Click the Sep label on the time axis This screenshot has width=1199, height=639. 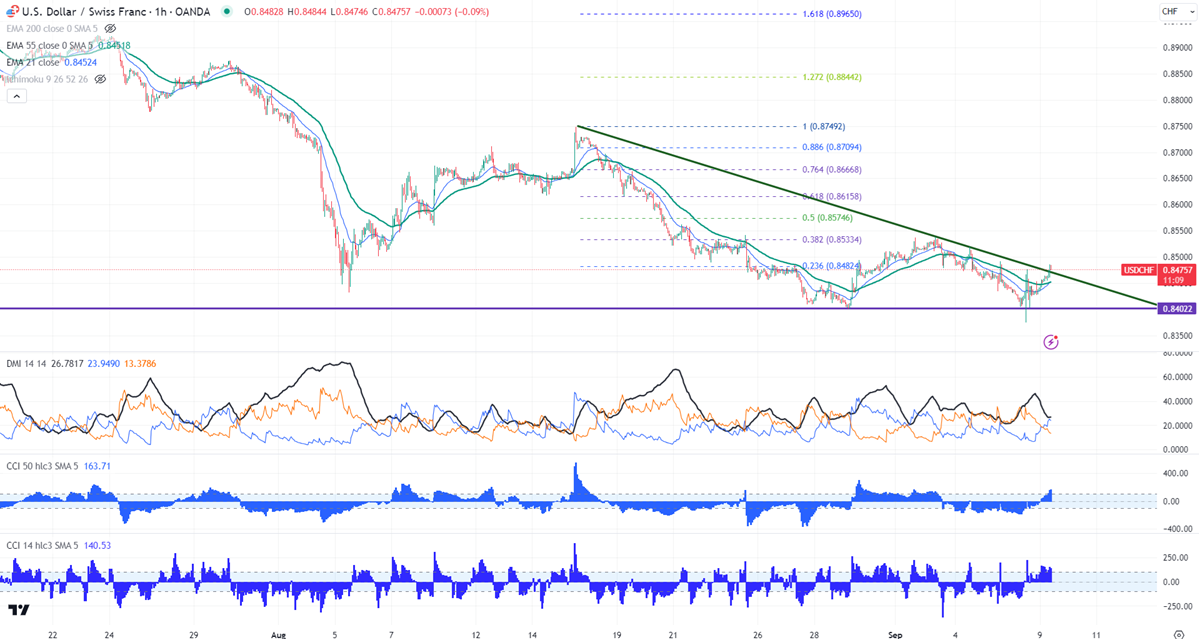pyautogui.click(x=895, y=634)
